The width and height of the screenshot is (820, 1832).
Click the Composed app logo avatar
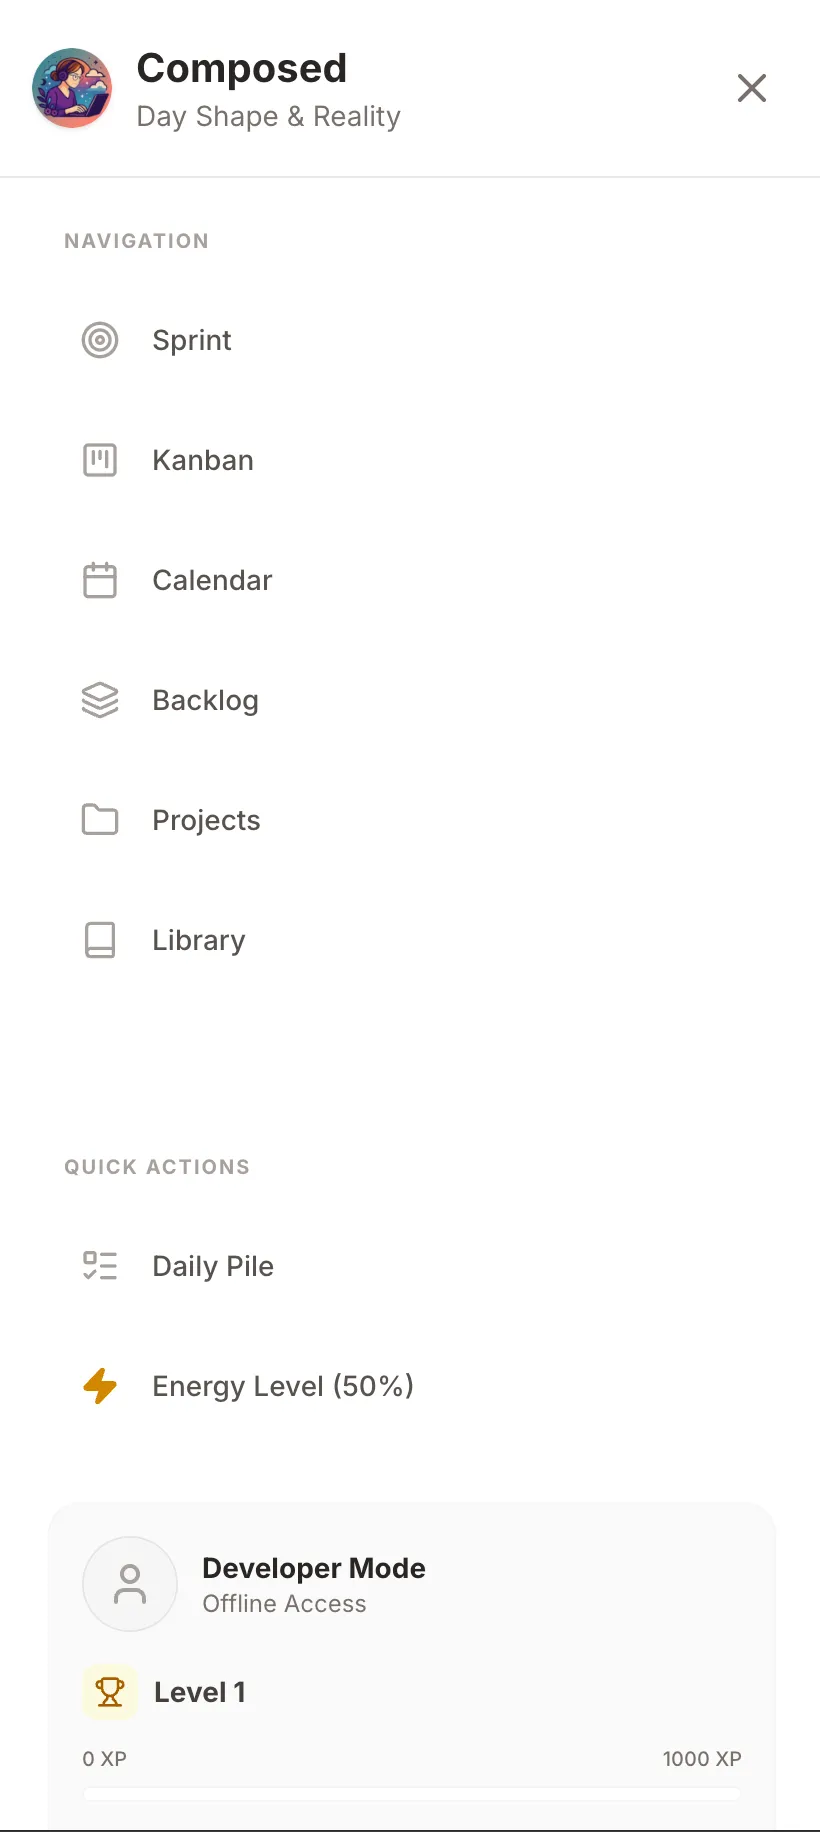click(x=72, y=88)
